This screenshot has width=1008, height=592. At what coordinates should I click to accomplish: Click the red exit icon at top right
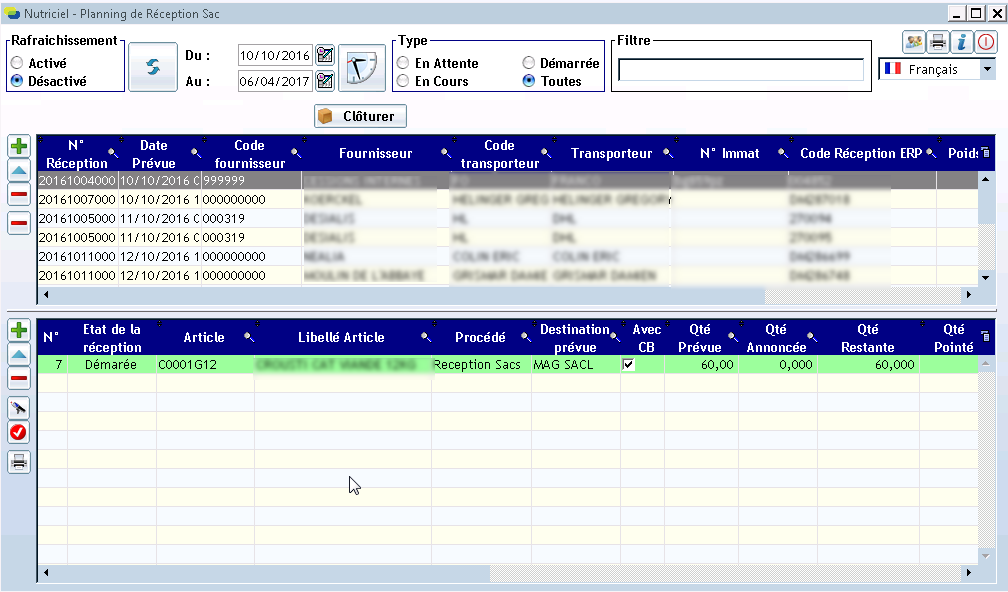(986, 42)
